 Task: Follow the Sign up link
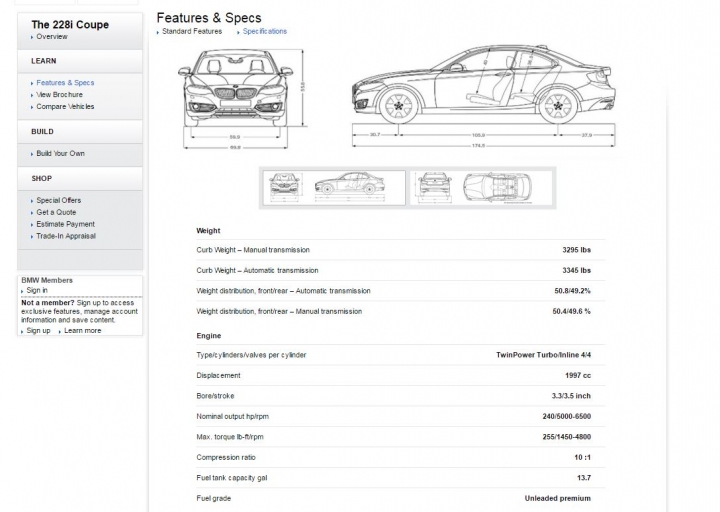[38, 331]
